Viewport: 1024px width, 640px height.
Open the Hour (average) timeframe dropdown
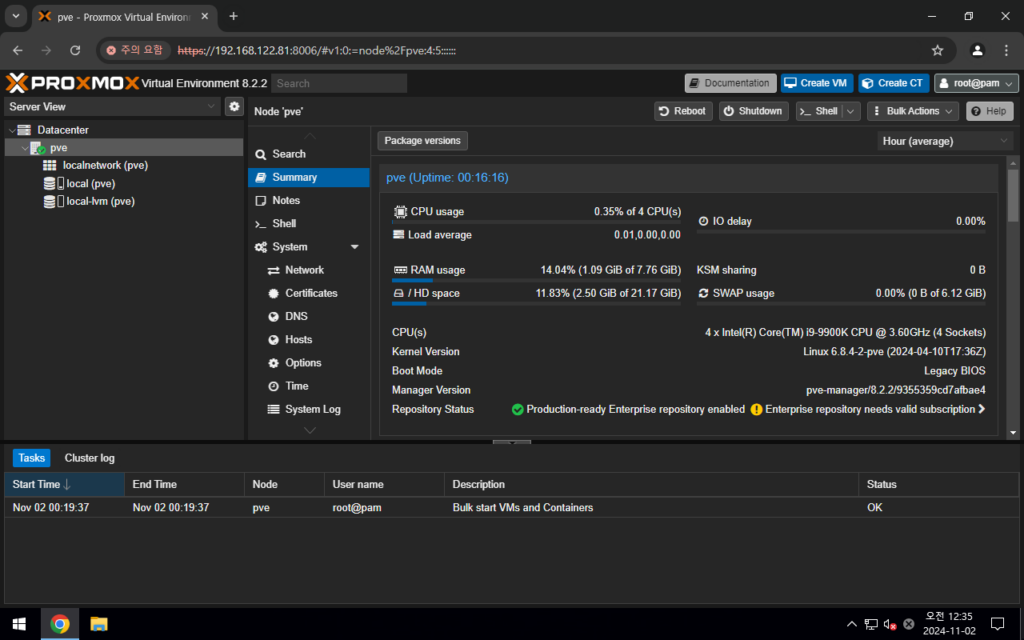pos(945,141)
